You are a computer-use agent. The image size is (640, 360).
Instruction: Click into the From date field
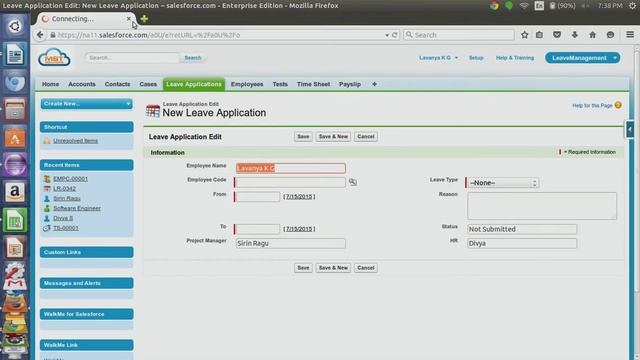pyautogui.click(x=258, y=197)
